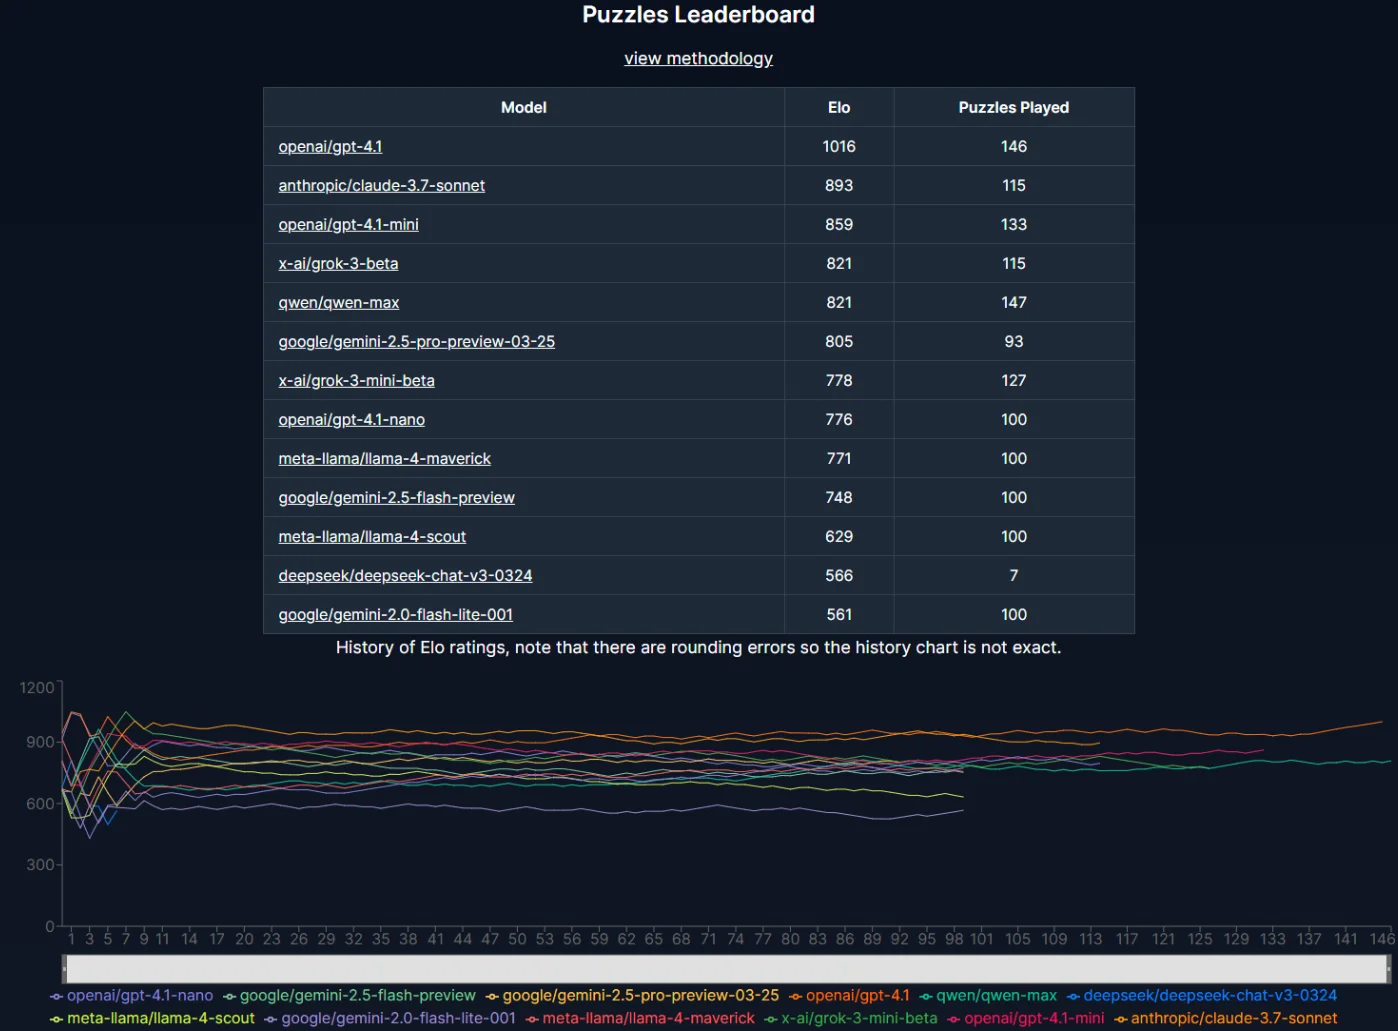Select the x-ai/grok-3-beta row's Elo 821
This screenshot has width=1398, height=1031.
839,263
